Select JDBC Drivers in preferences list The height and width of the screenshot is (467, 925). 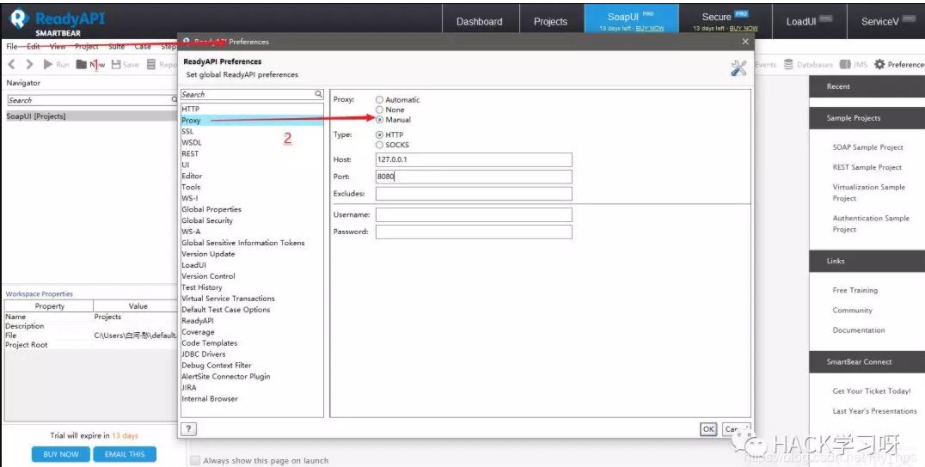(252, 354)
